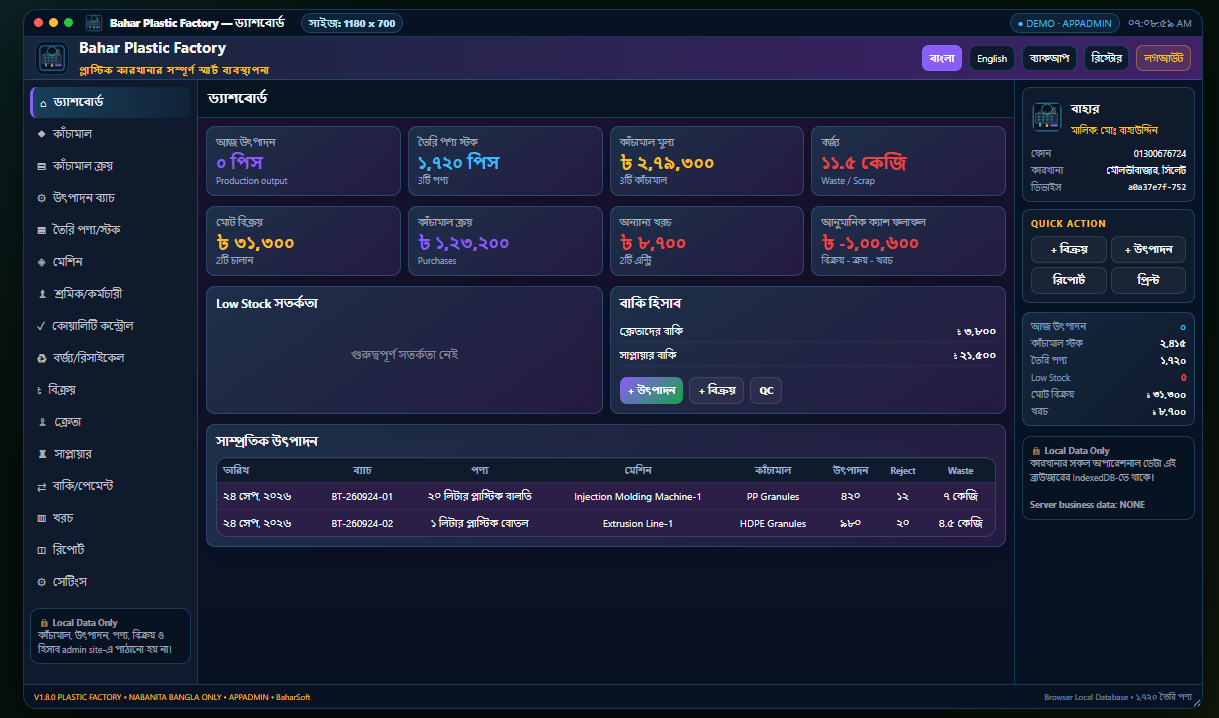Click batch BT-260924-02 in the table
This screenshot has height=718, width=1219.
click(x=362, y=523)
